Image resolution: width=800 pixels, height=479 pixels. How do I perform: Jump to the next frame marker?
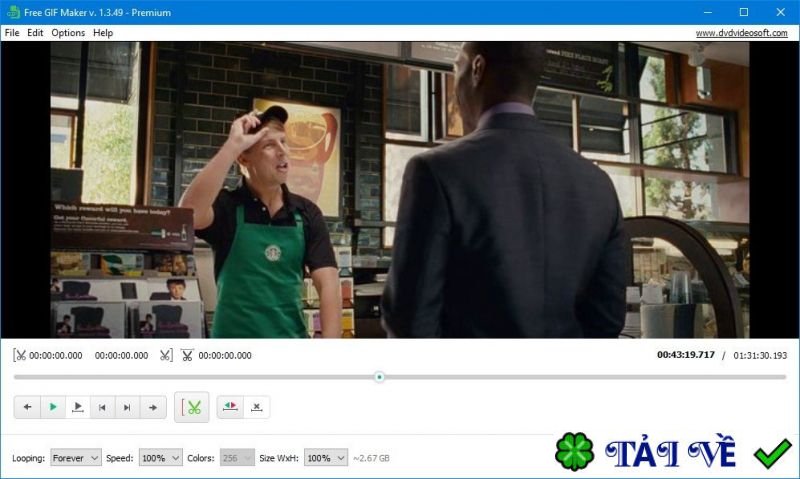coord(127,407)
